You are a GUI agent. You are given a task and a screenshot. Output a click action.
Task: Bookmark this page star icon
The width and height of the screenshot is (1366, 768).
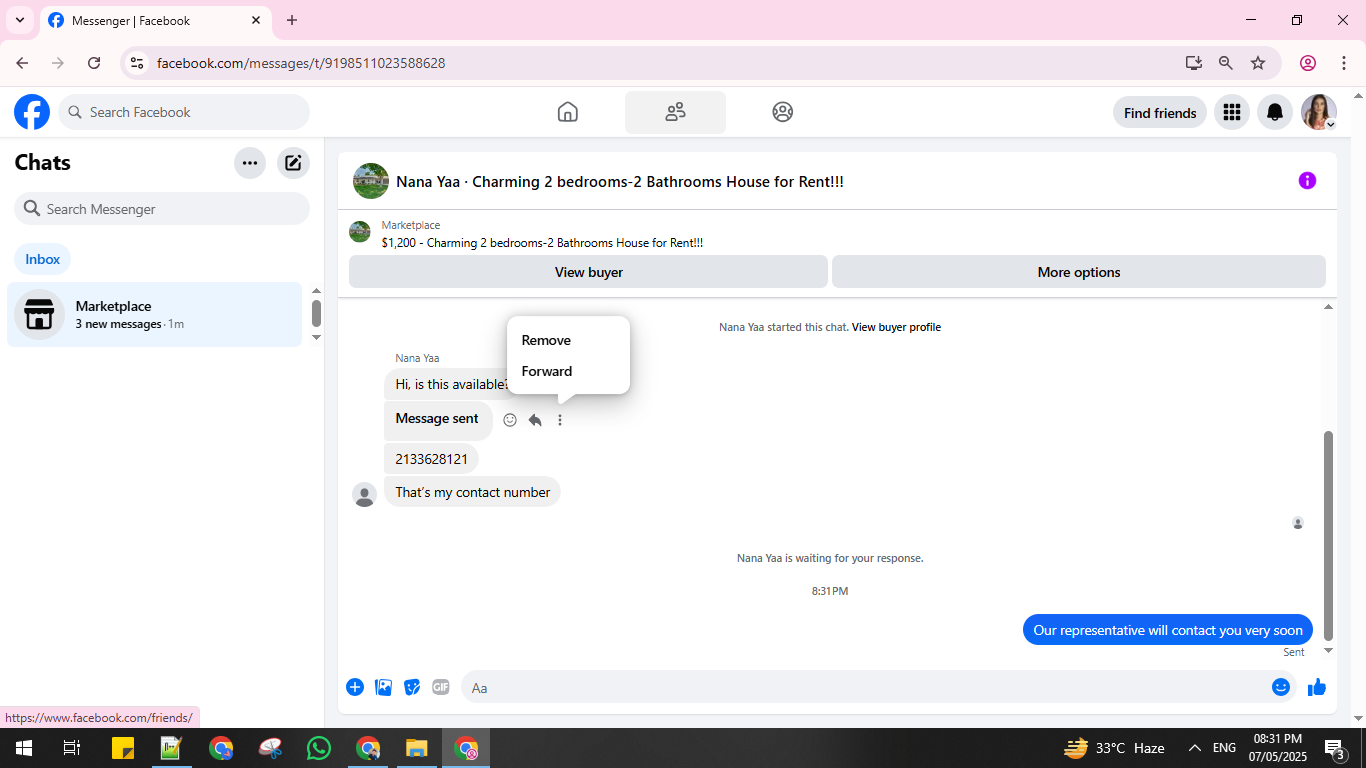(1258, 63)
